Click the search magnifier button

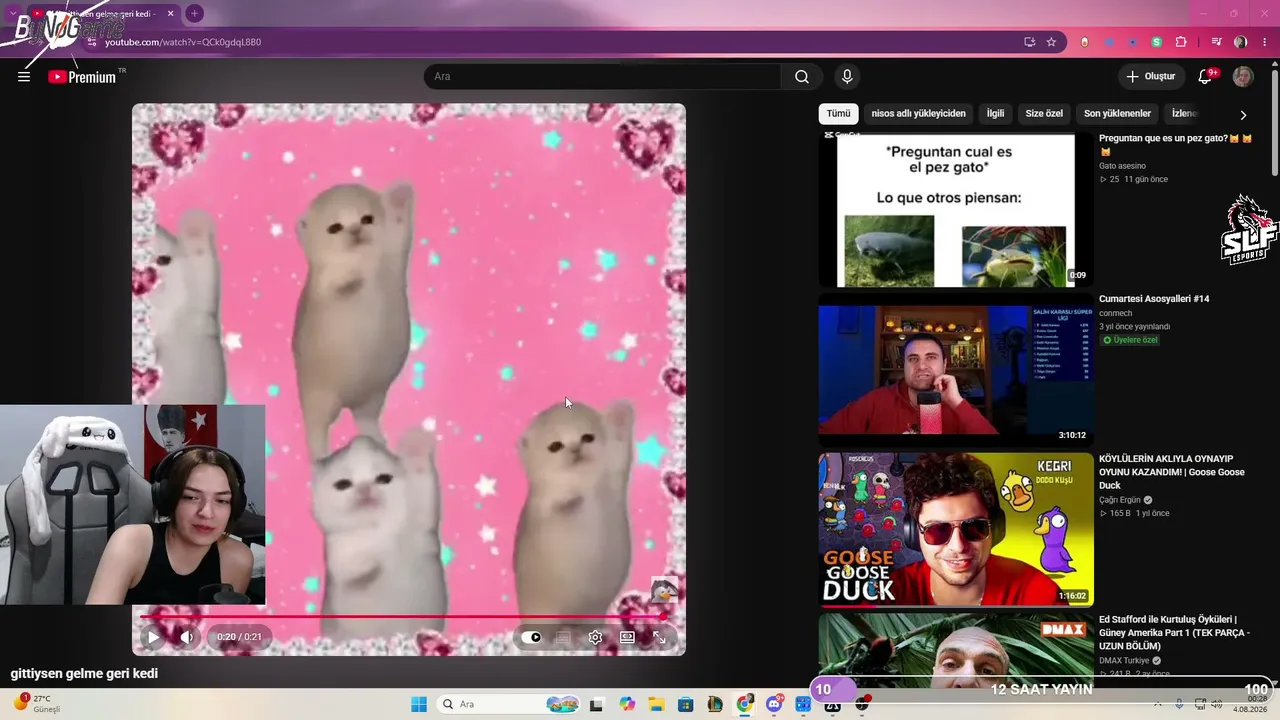click(802, 77)
